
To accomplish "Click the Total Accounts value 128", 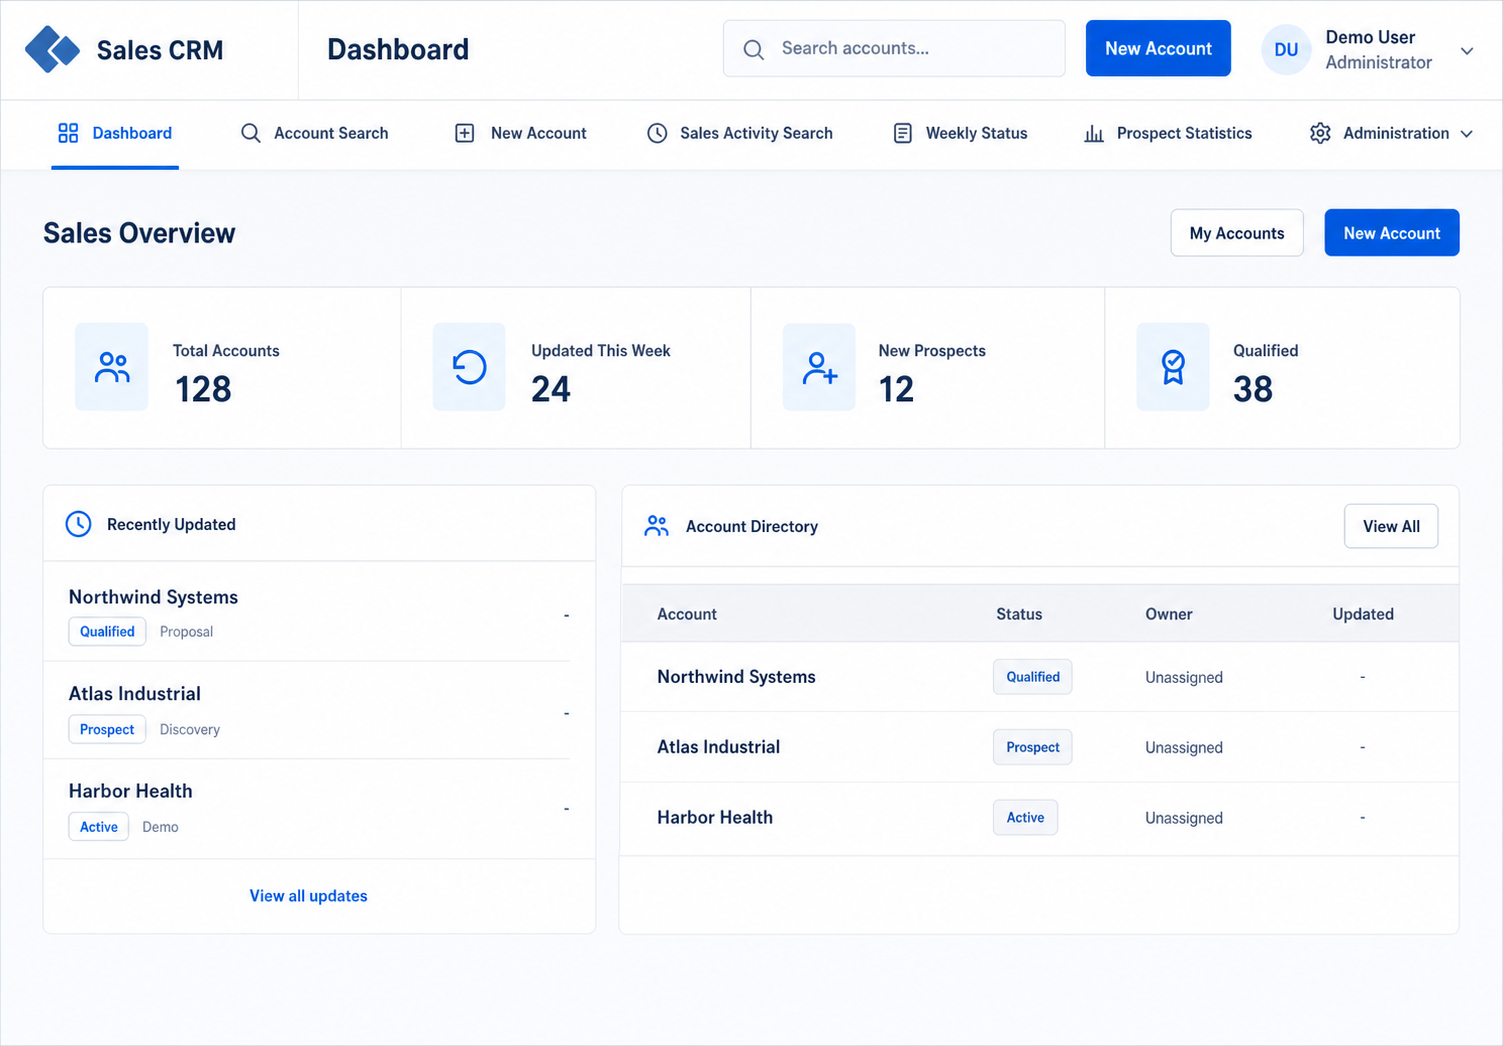I will [x=203, y=389].
